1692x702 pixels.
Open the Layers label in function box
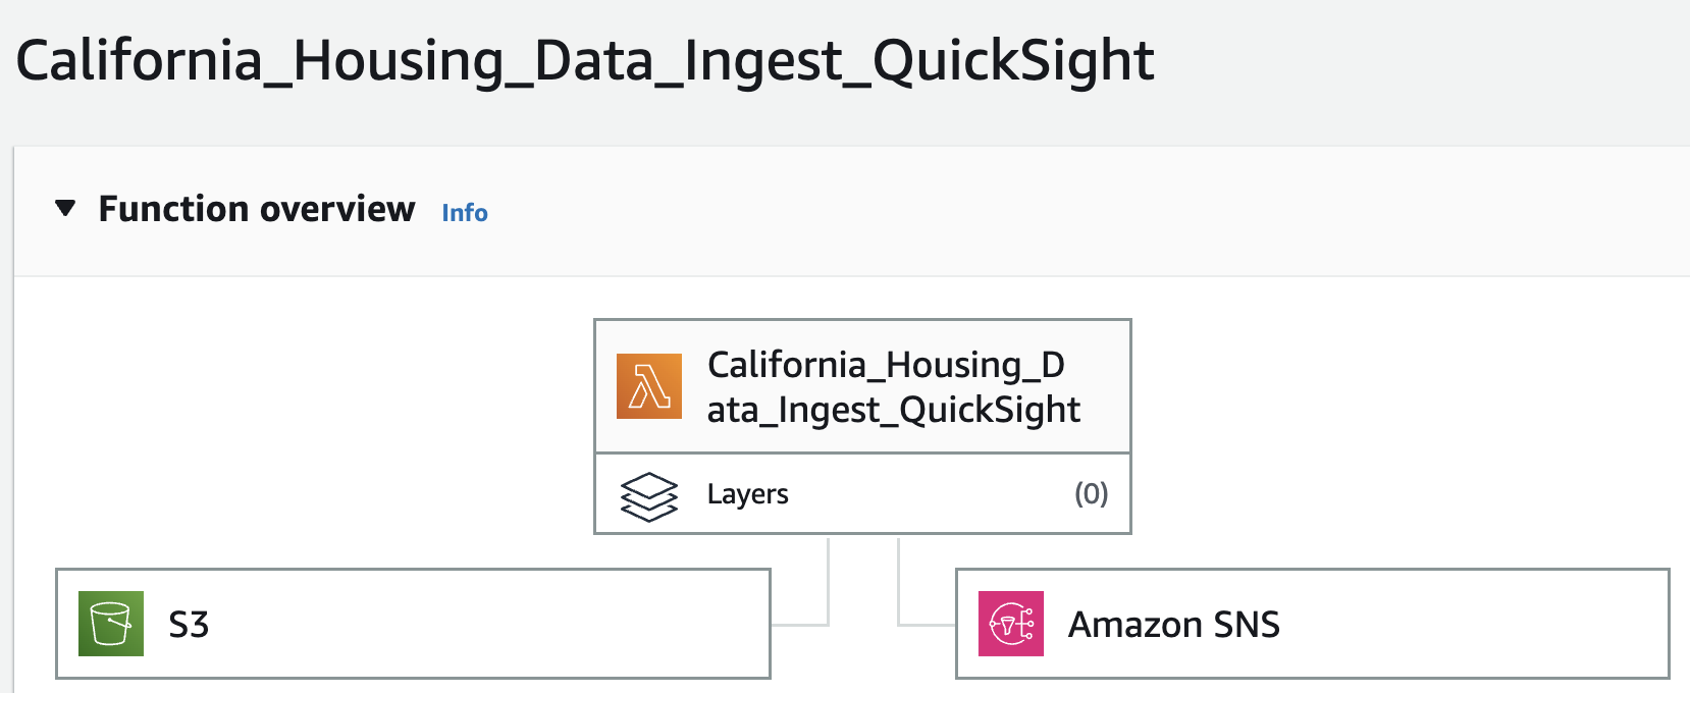pos(747,494)
